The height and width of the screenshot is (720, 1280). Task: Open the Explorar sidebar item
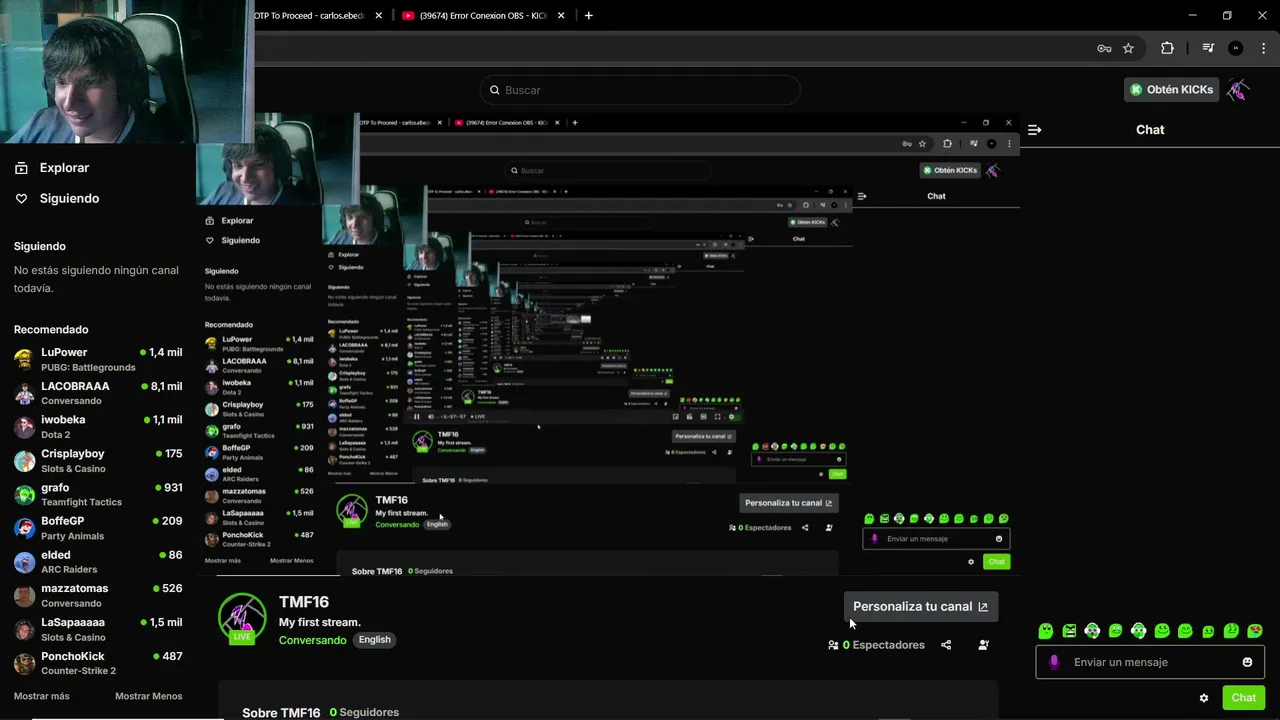(52, 168)
